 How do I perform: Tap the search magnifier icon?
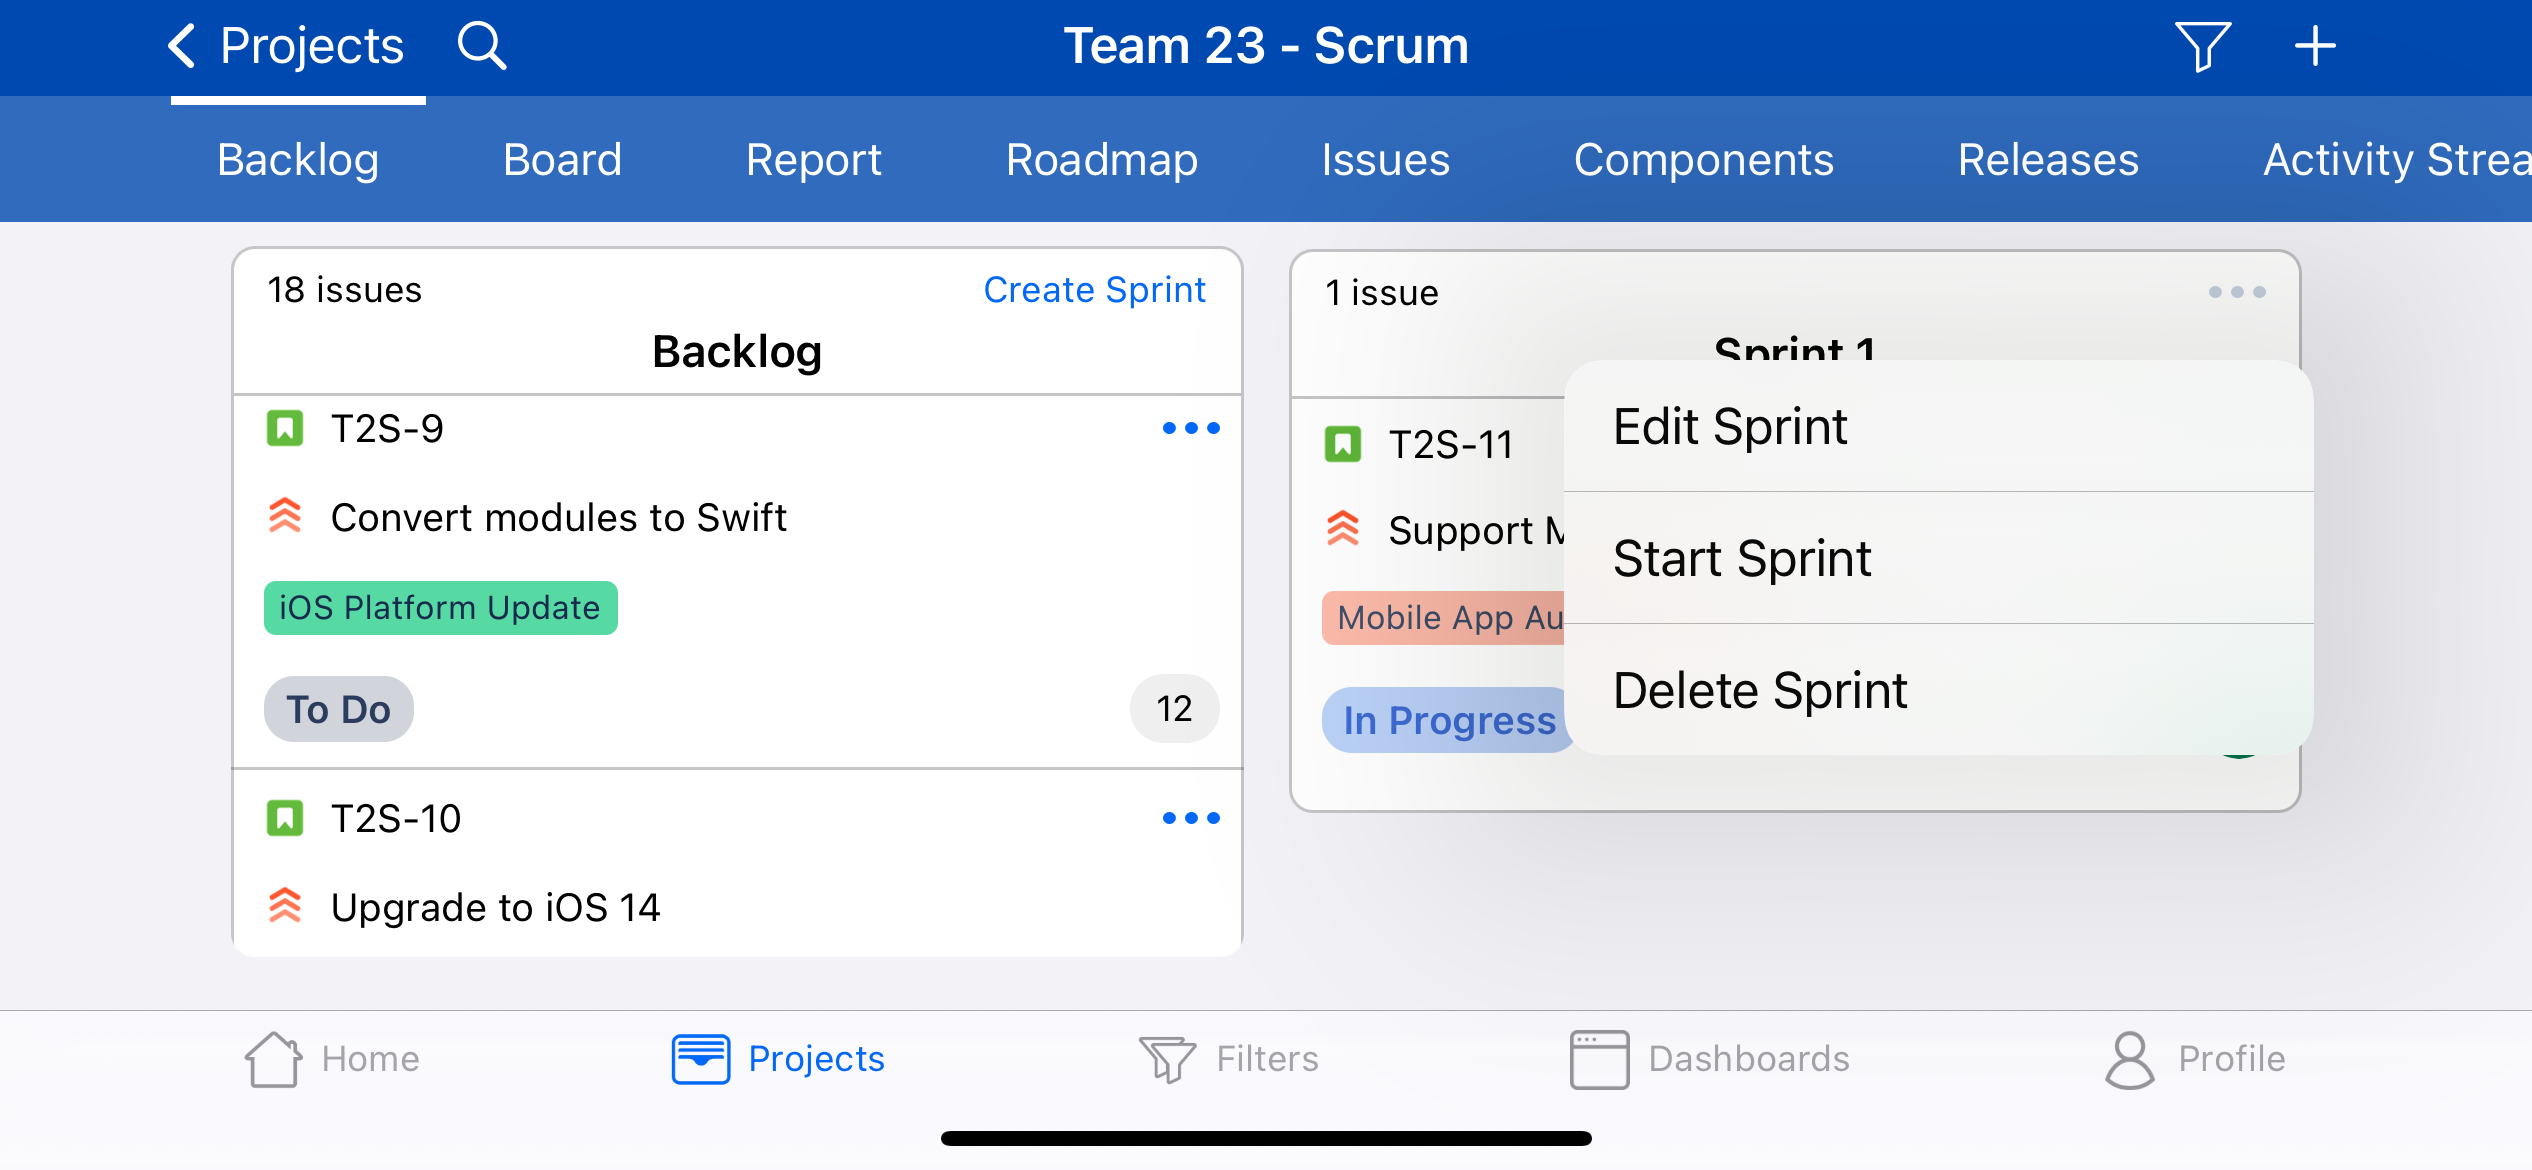[482, 46]
